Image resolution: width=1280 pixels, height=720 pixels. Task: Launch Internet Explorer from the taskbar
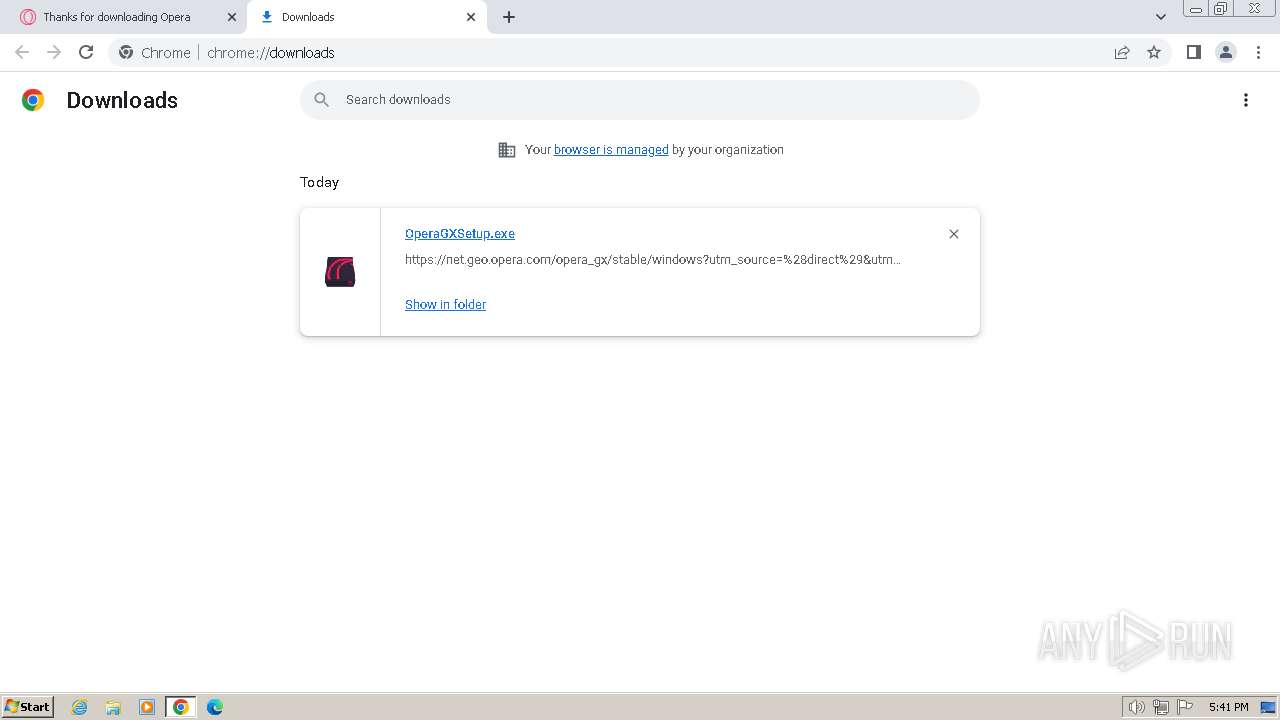[80, 707]
